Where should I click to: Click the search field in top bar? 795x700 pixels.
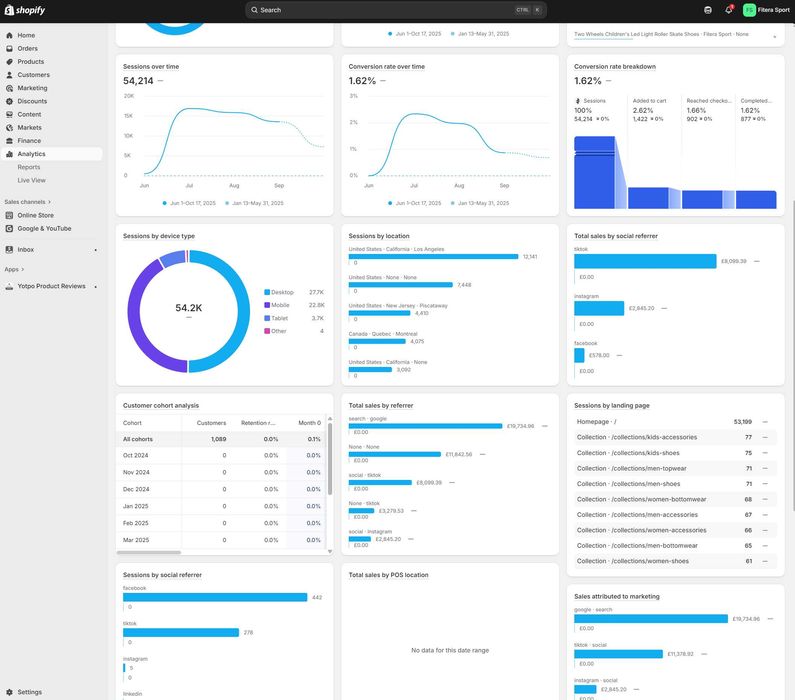point(396,10)
